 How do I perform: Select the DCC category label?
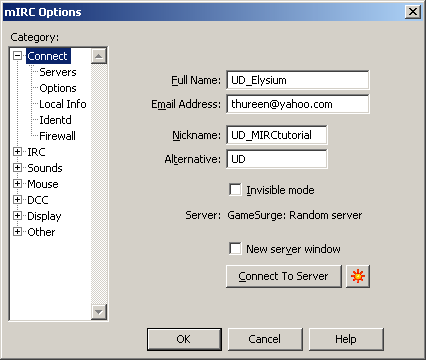tap(38, 200)
